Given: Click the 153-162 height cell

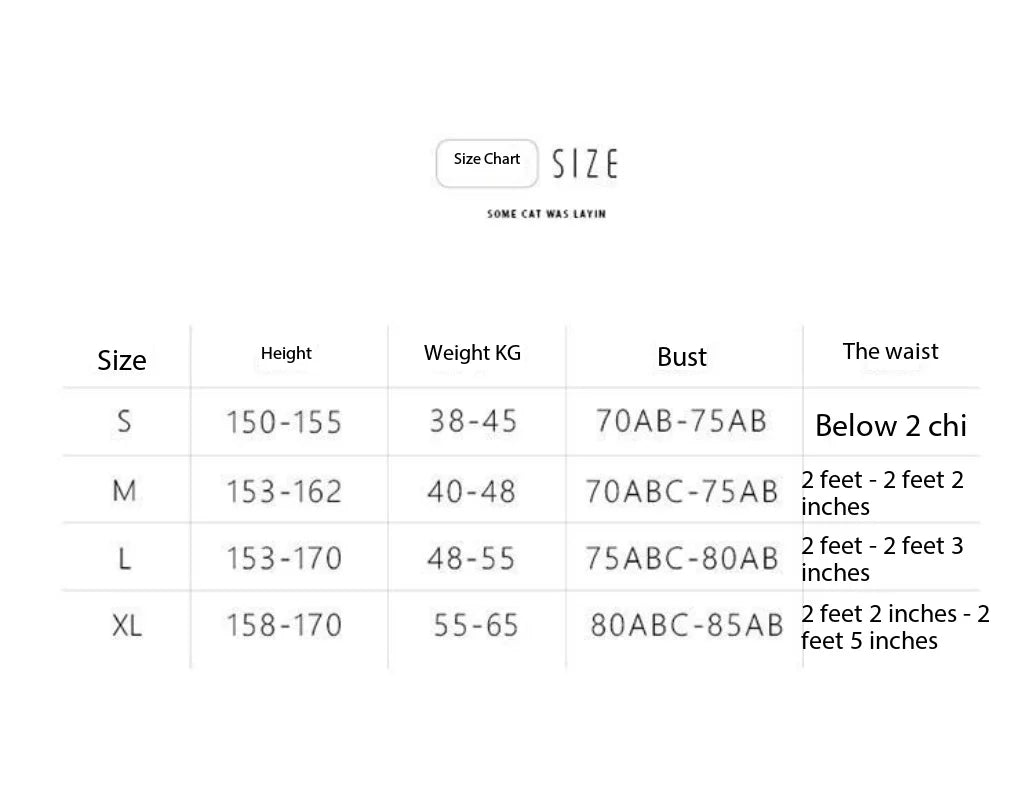Looking at the screenshot, I should (x=284, y=491).
